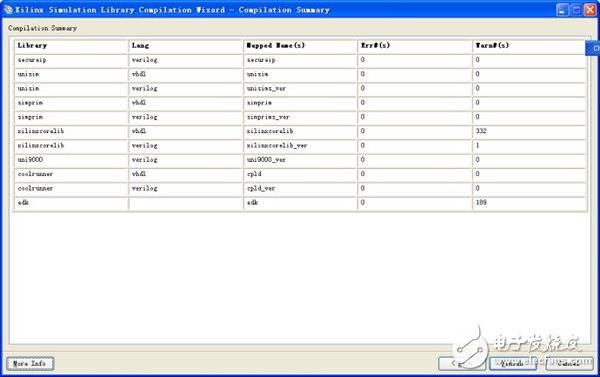Maximize the Compilation Wizard window
This screenshot has width=600, height=377.
(x=576, y=10)
